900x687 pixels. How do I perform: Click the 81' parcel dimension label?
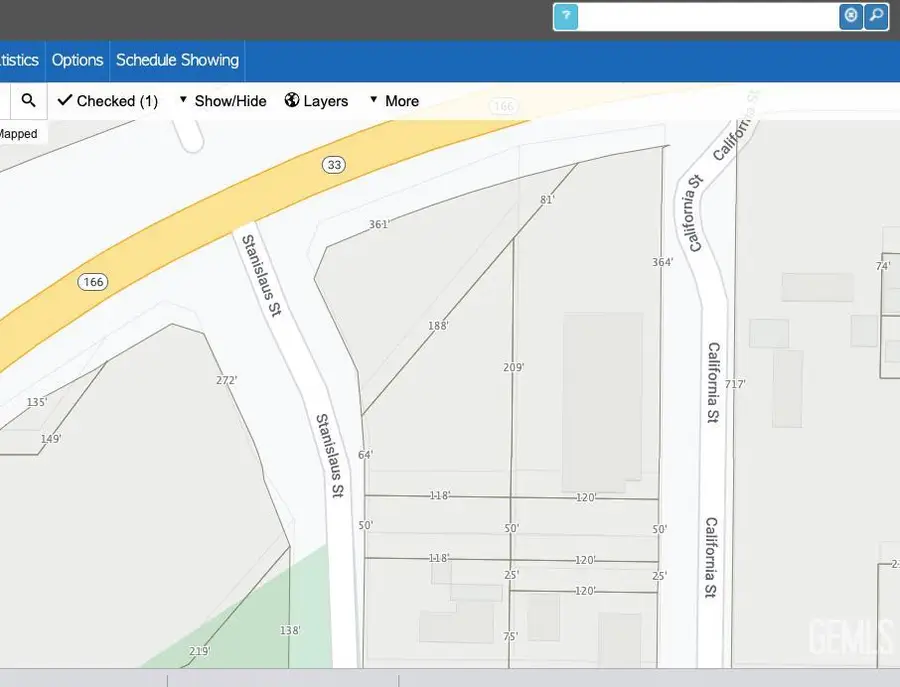click(x=547, y=200)
